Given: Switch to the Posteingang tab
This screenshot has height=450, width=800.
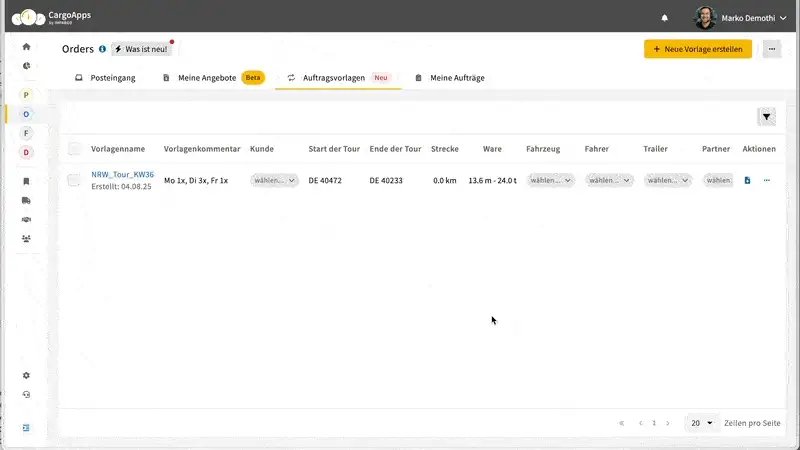Looking at the screenshot, I should point(106,78).
